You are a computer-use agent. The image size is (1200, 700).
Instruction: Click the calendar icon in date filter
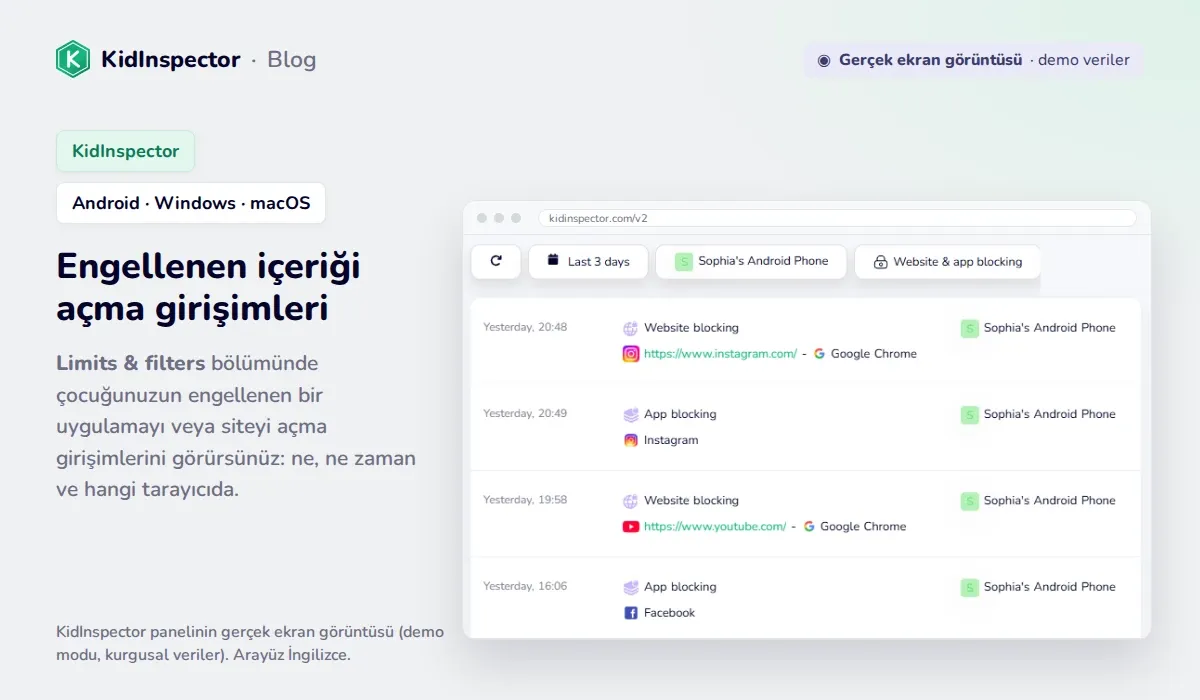click(553, 260)
